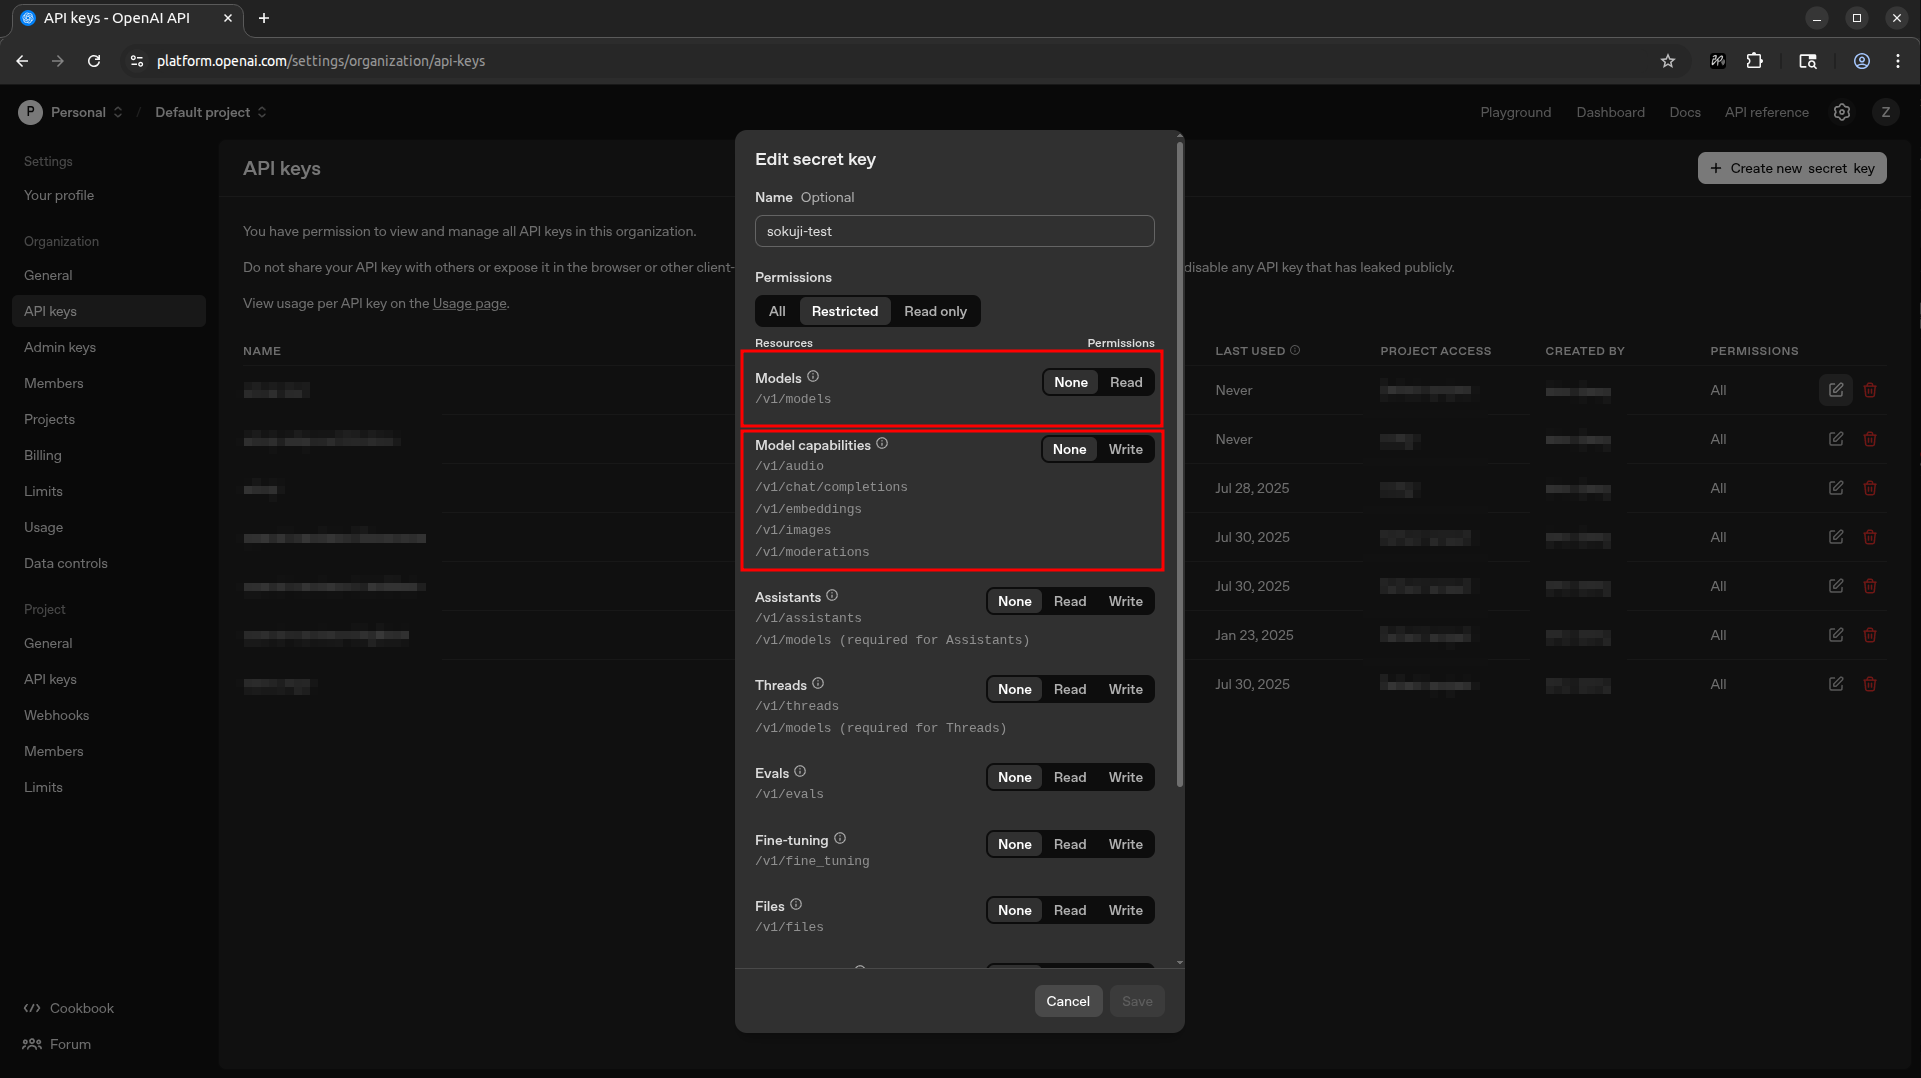This screenshot has height=1078, width=1921.
Task: Click the settings gear icon in header
Action: (1842, 112)
